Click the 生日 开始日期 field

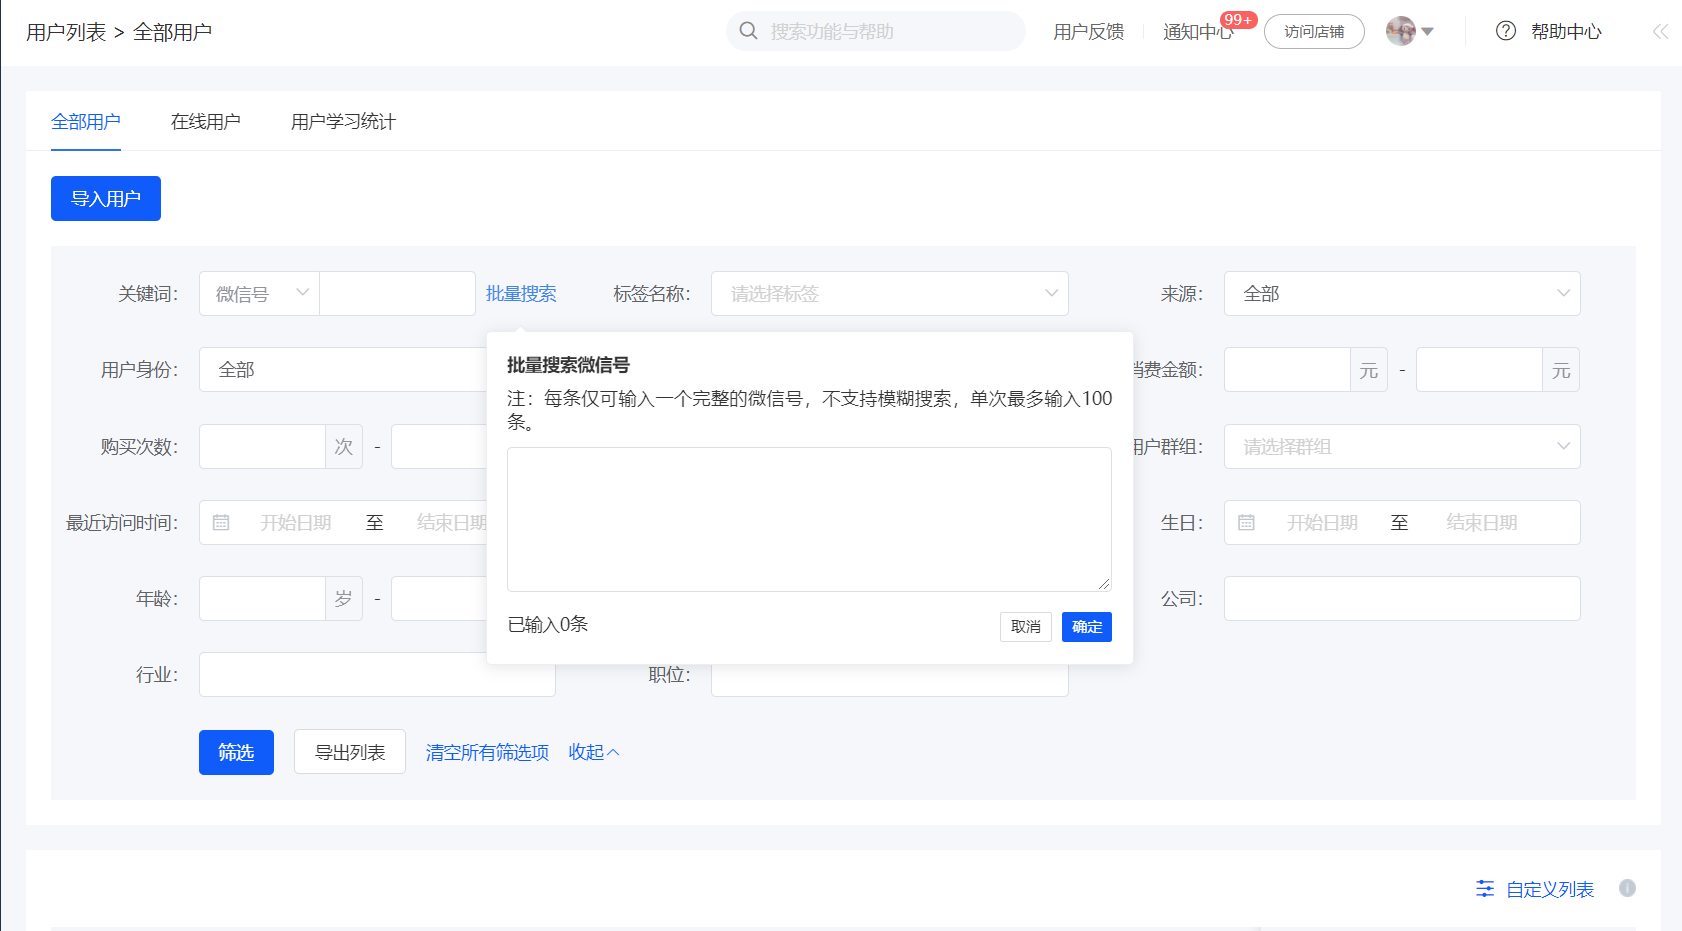(x=1322, y=522)
